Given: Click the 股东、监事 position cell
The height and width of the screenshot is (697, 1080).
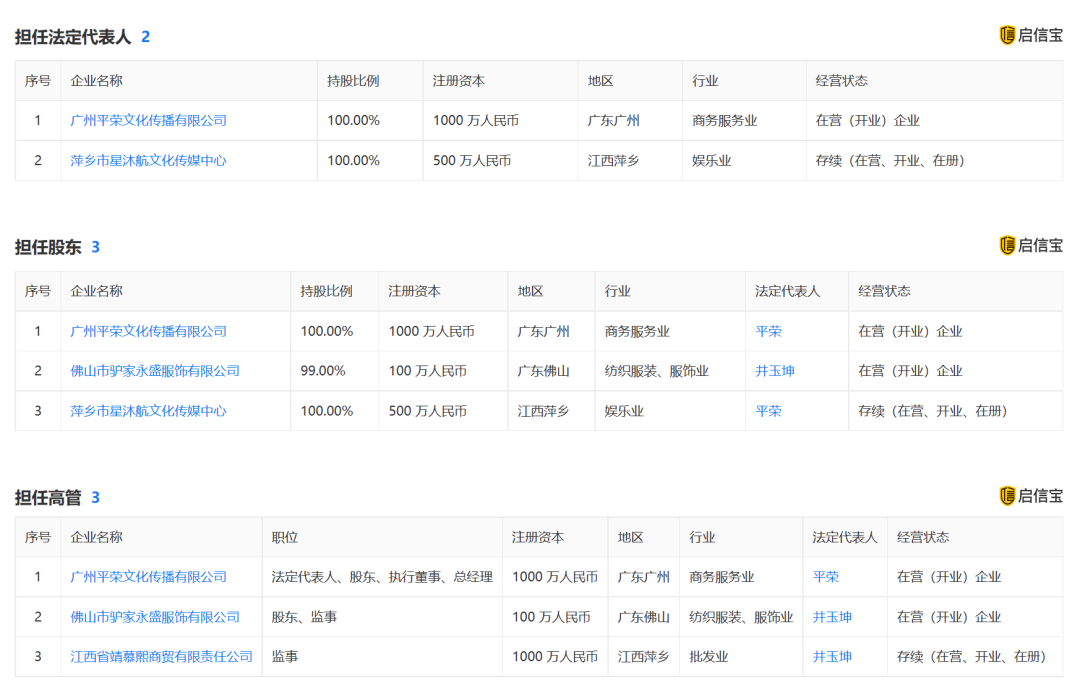Looking at the screenshot, I should (x=304, y=617).
